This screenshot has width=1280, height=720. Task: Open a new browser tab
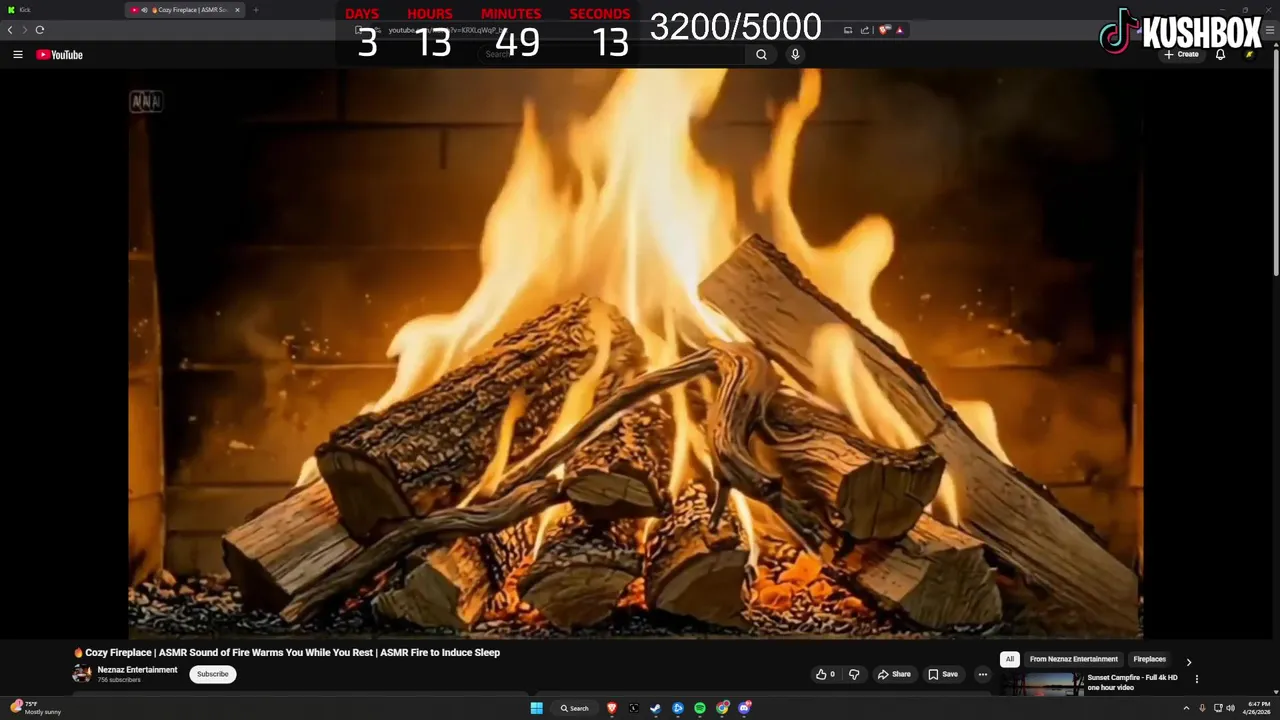coord(256,10)
